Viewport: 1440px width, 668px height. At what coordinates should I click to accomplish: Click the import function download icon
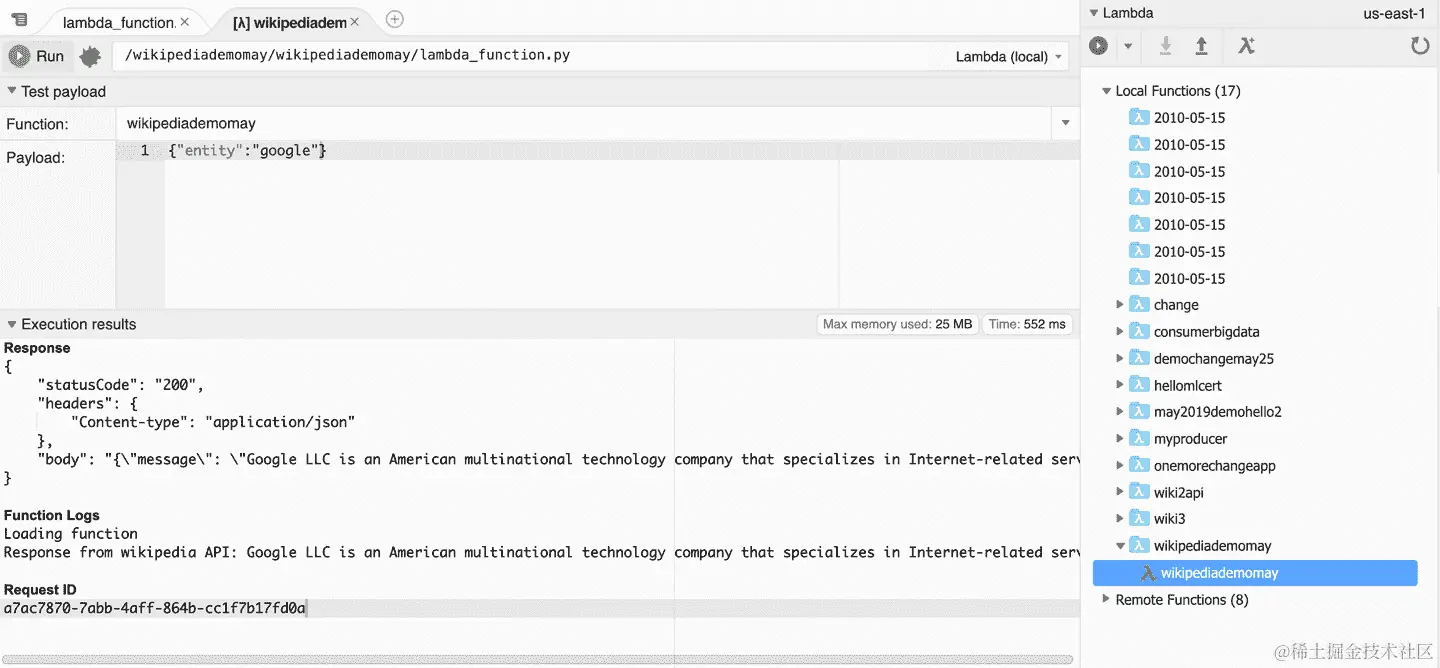[x=1165, y=46]
